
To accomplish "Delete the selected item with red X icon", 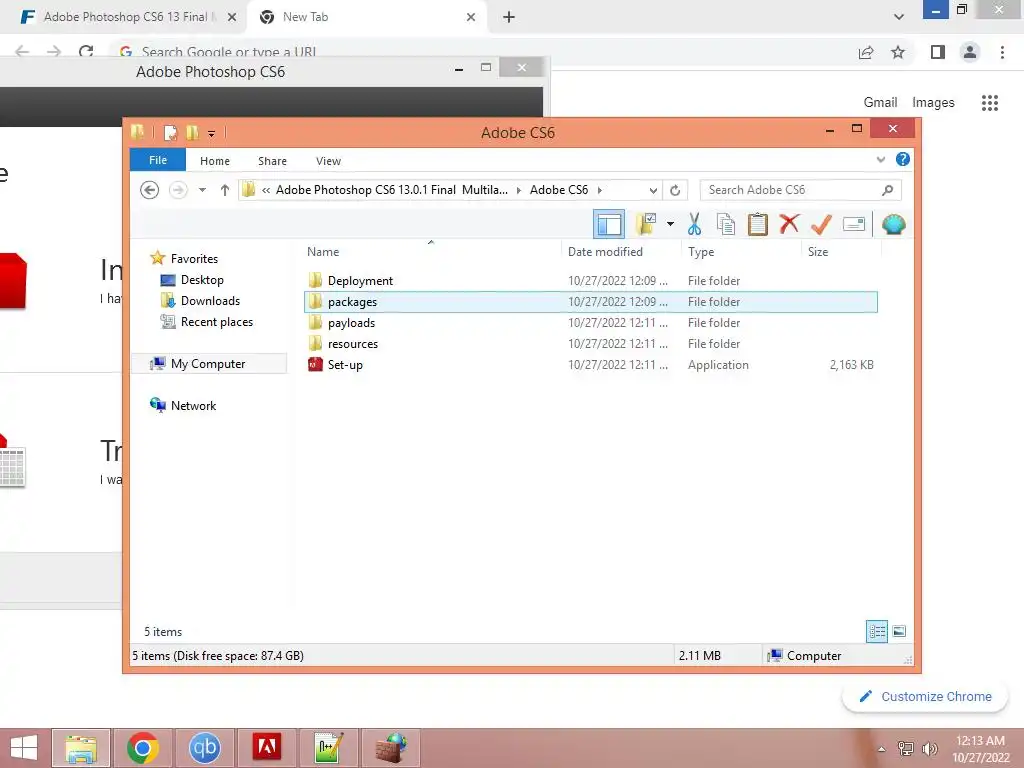I will [x=789, y=224].
